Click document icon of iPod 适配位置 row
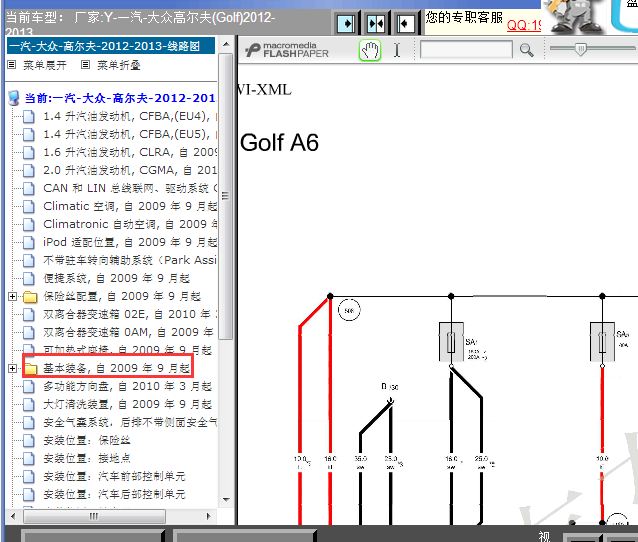 click(x=28, y=243)
